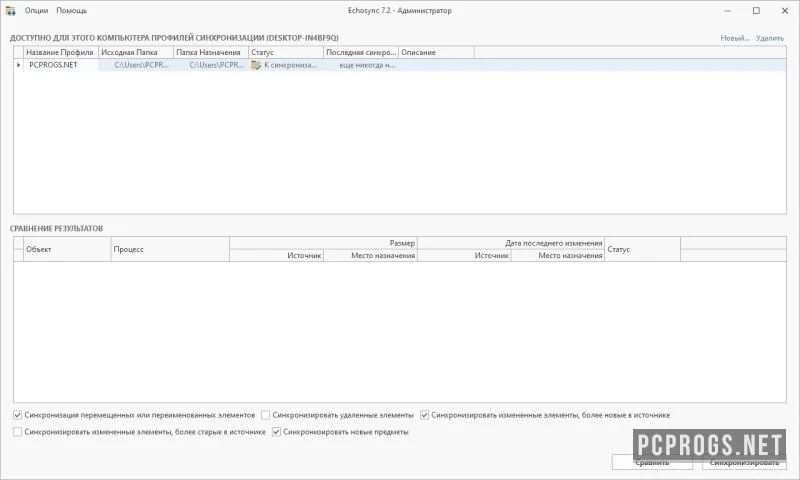Click Источник header under Размер
Screen dimensions: 800x480
277,256
